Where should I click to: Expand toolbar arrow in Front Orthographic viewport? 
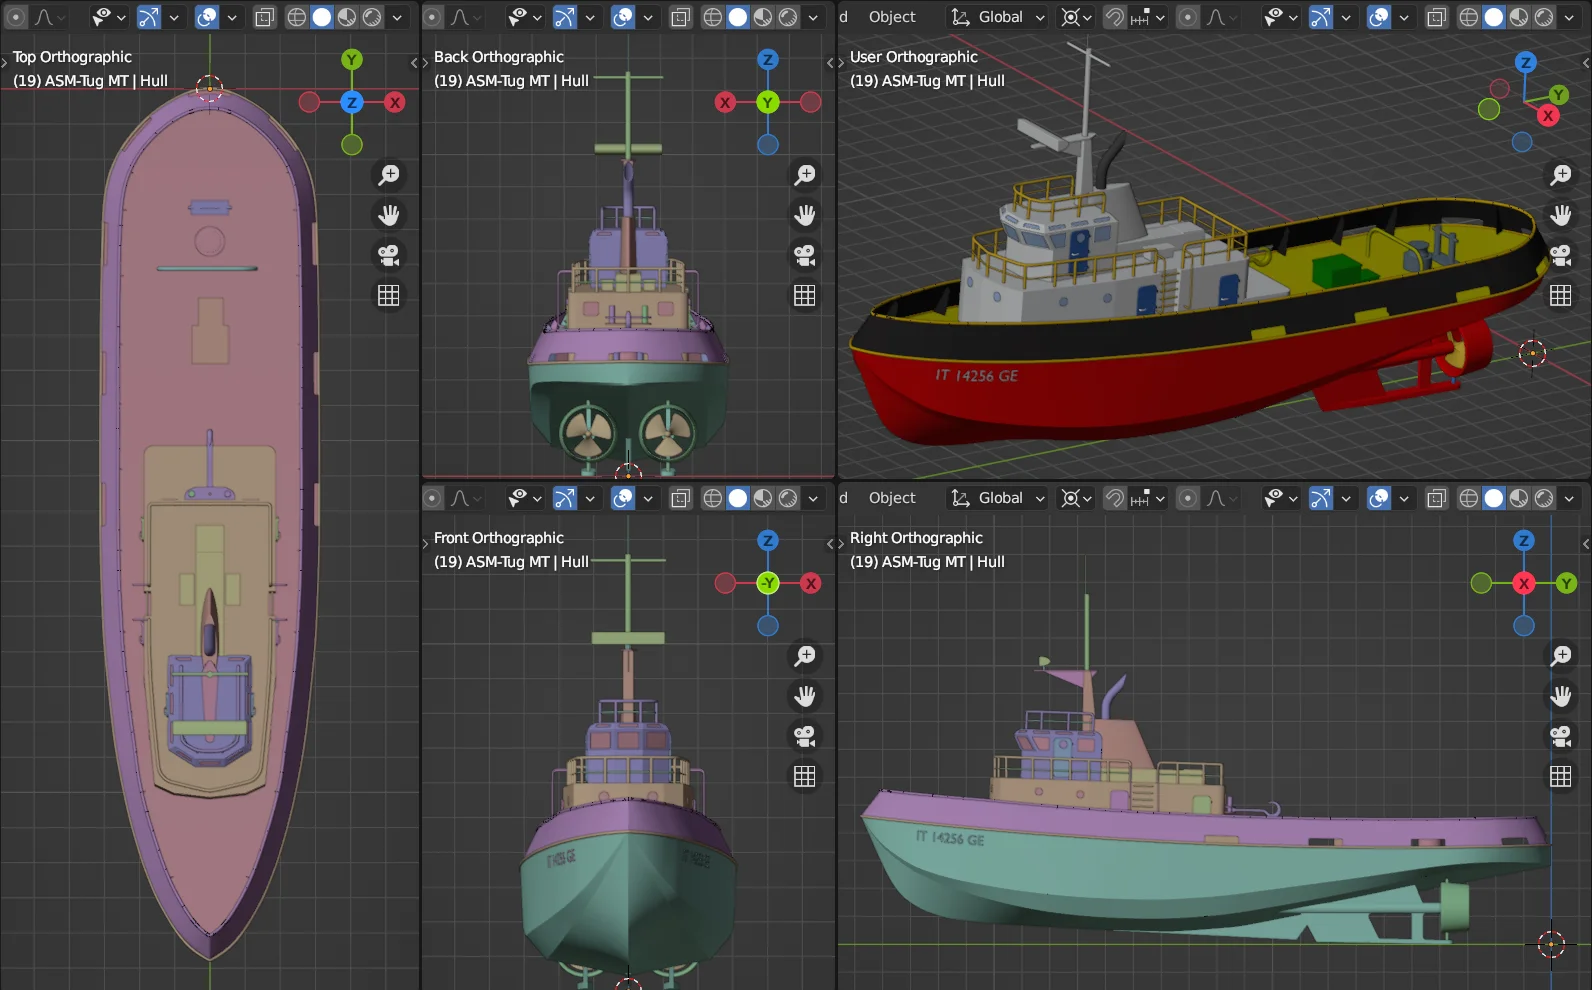point(425,544)
